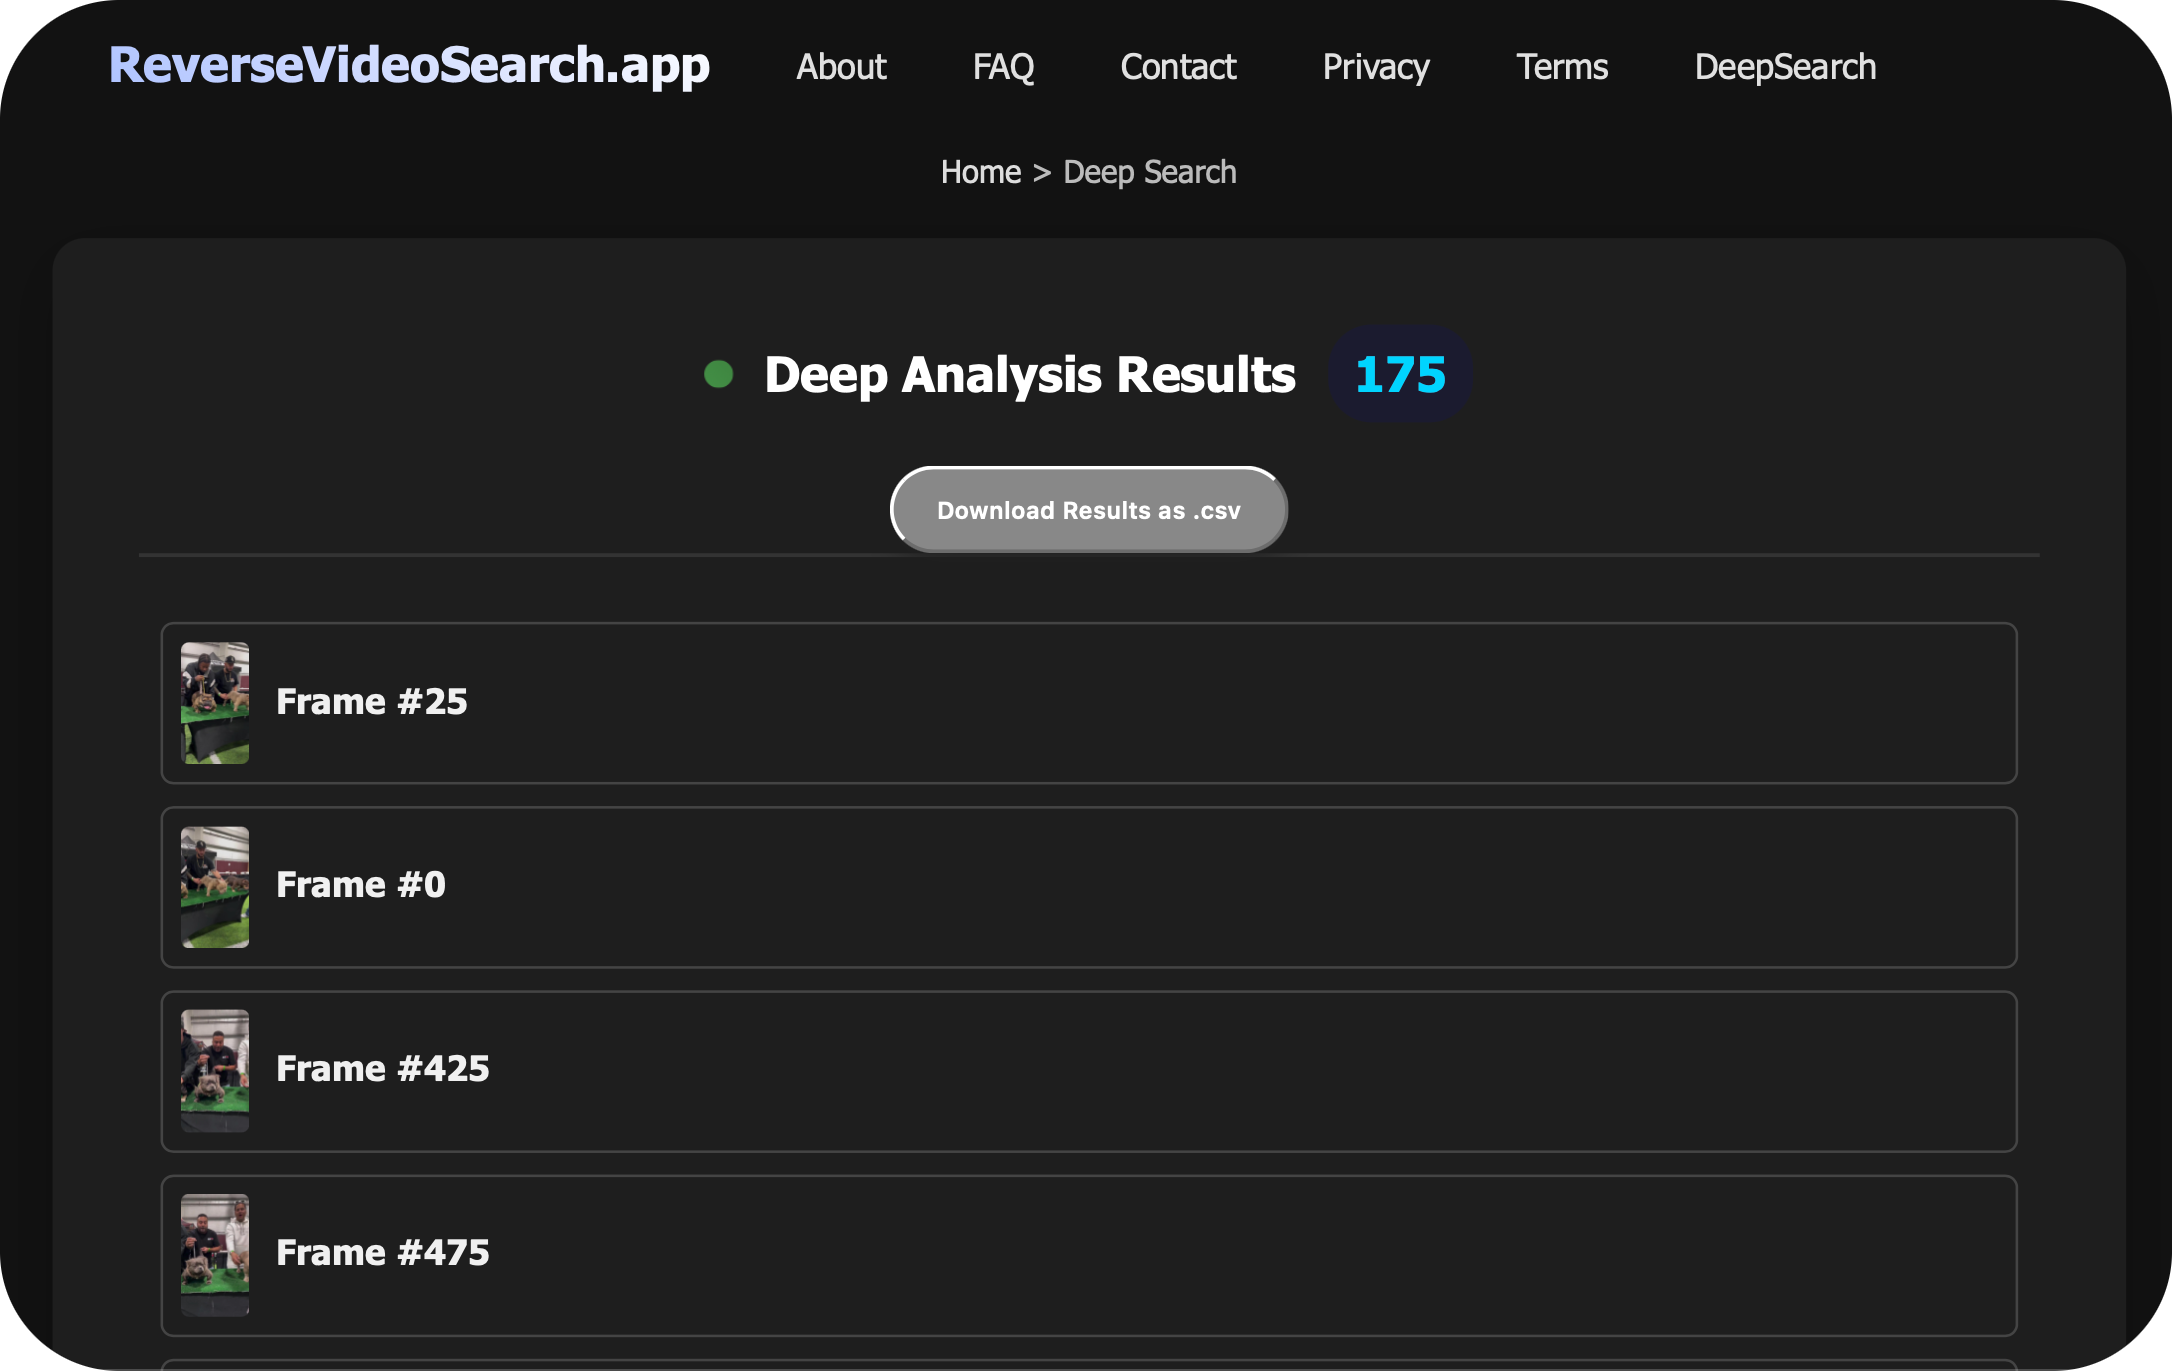
Task: Open the ReverseVideoSearch.app home logo
Action: point(409,66)
